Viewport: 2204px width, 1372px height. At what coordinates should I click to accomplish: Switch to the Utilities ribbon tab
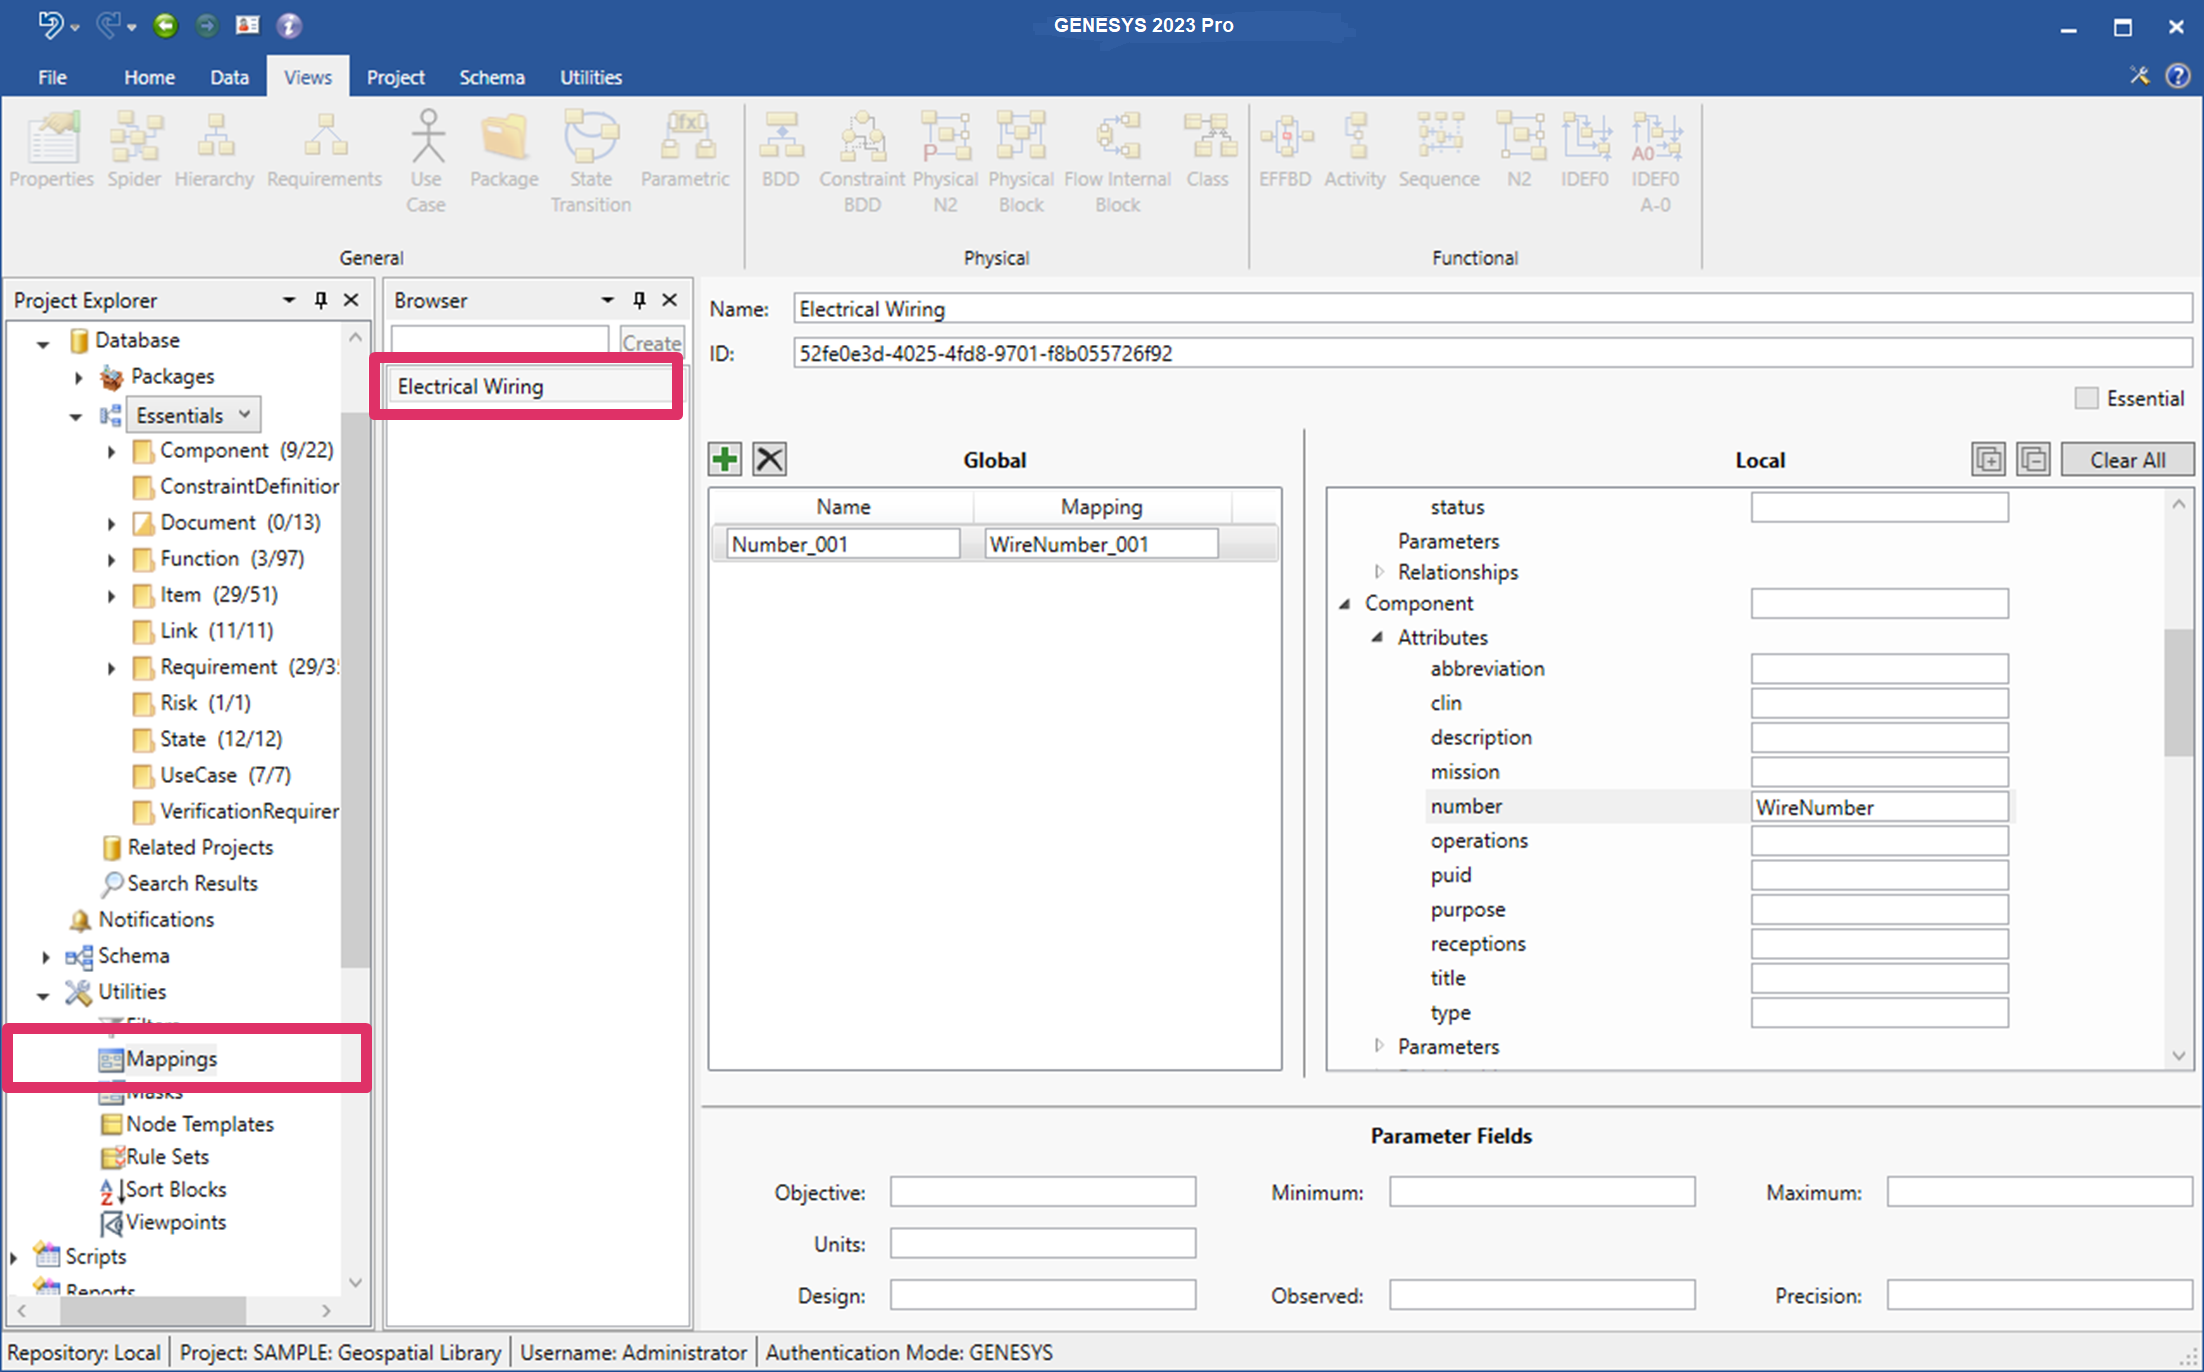[x=591, y=77]
